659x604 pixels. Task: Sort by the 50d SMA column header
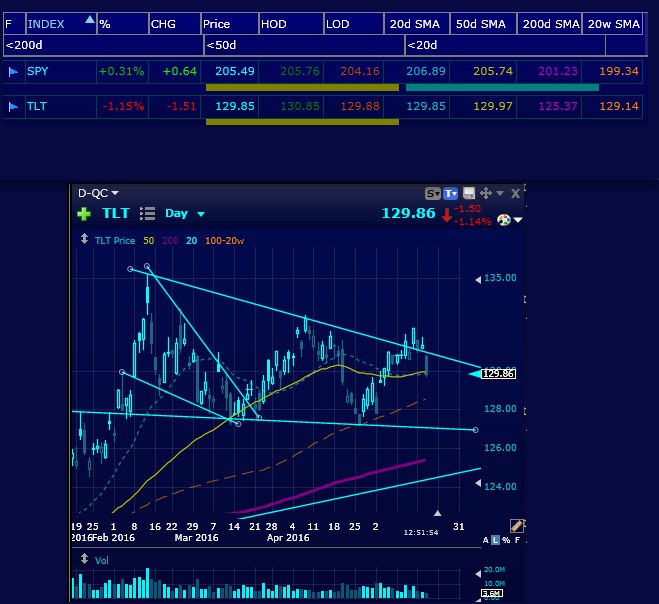[483, 24]
